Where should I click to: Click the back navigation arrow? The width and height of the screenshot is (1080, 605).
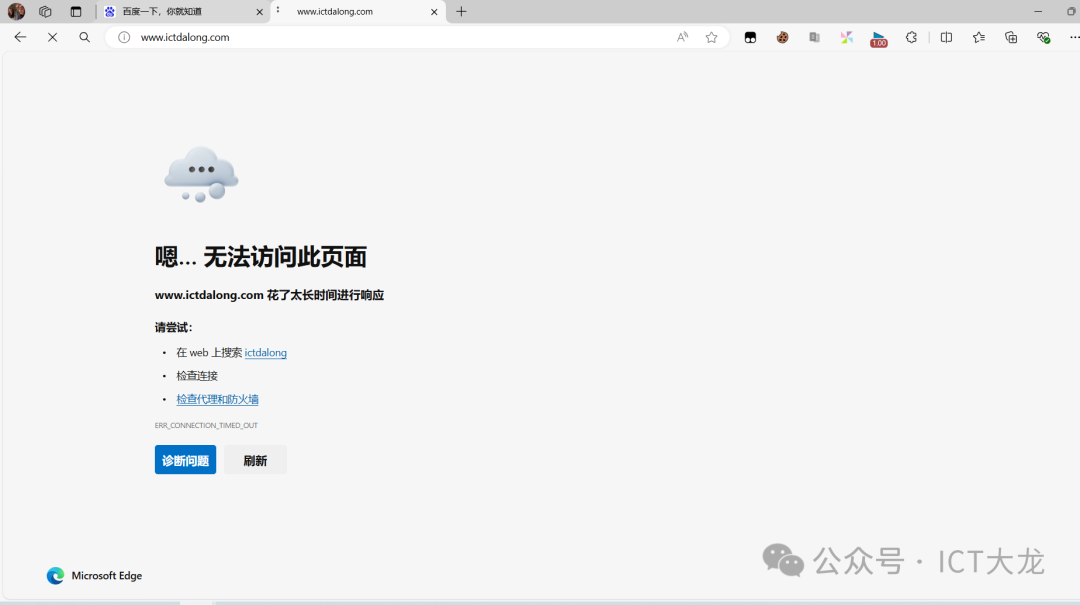20,37
